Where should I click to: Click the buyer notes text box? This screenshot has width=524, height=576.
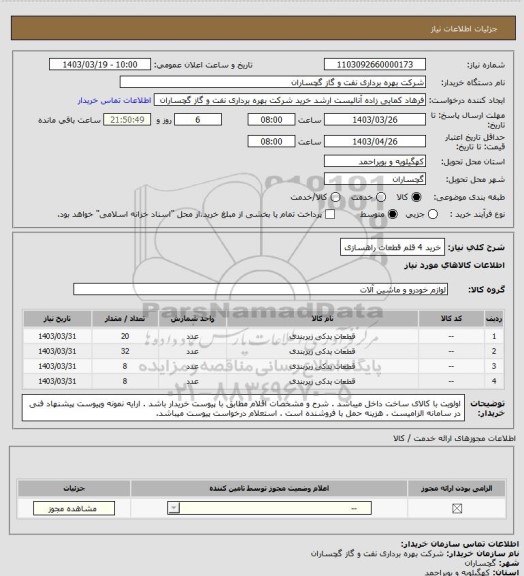[243, 408]
